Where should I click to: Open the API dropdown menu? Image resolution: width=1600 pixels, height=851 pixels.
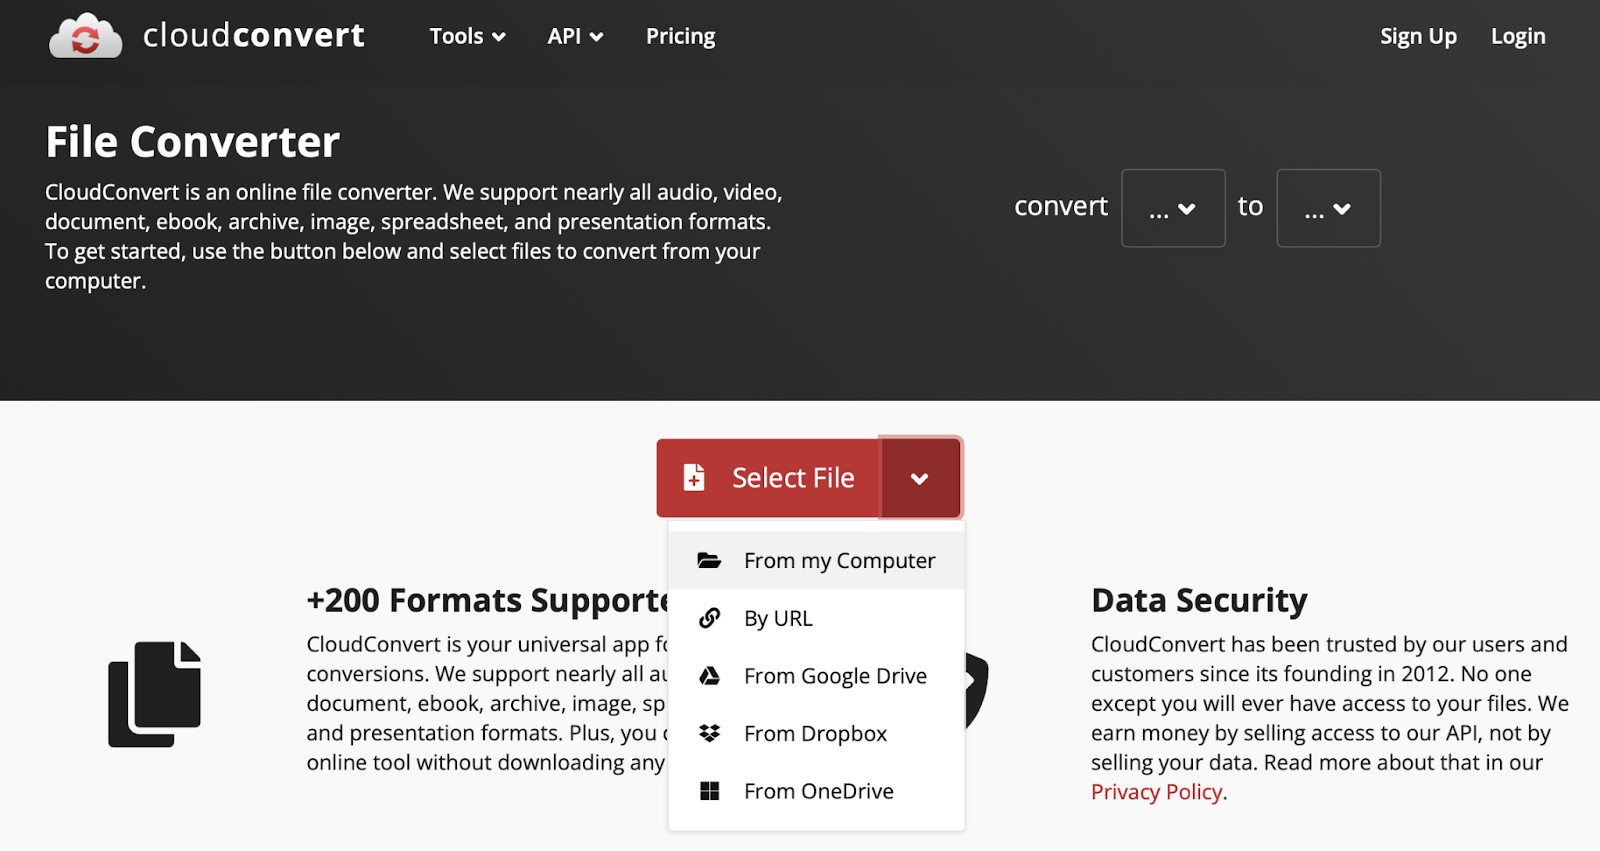click(575, 36)
